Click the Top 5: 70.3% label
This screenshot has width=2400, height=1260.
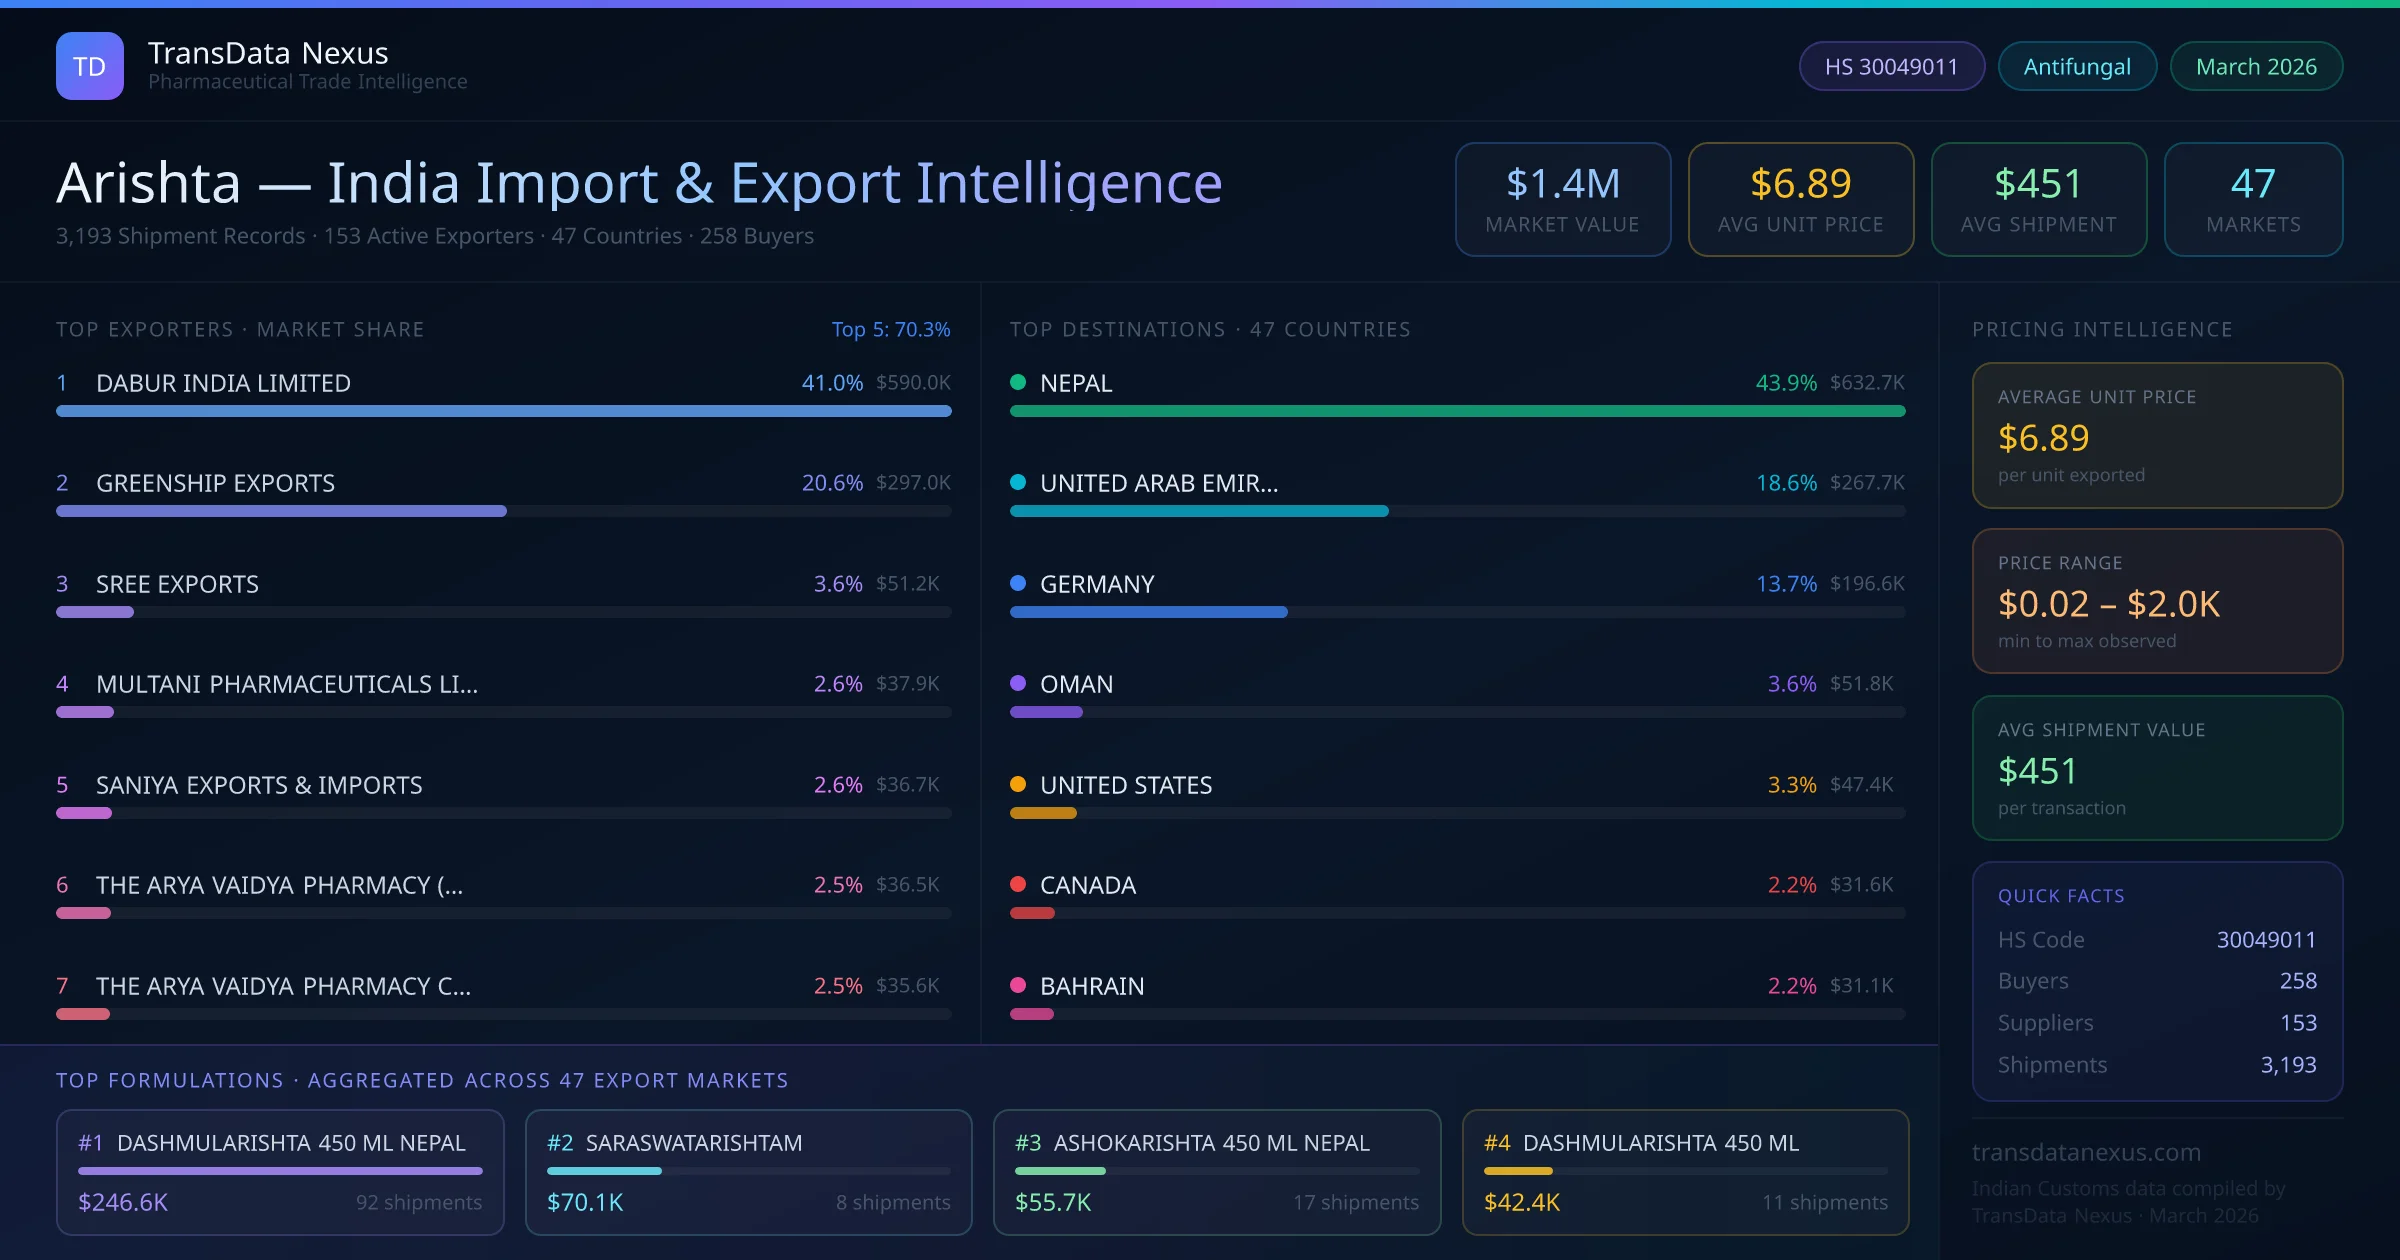[890, 329]
